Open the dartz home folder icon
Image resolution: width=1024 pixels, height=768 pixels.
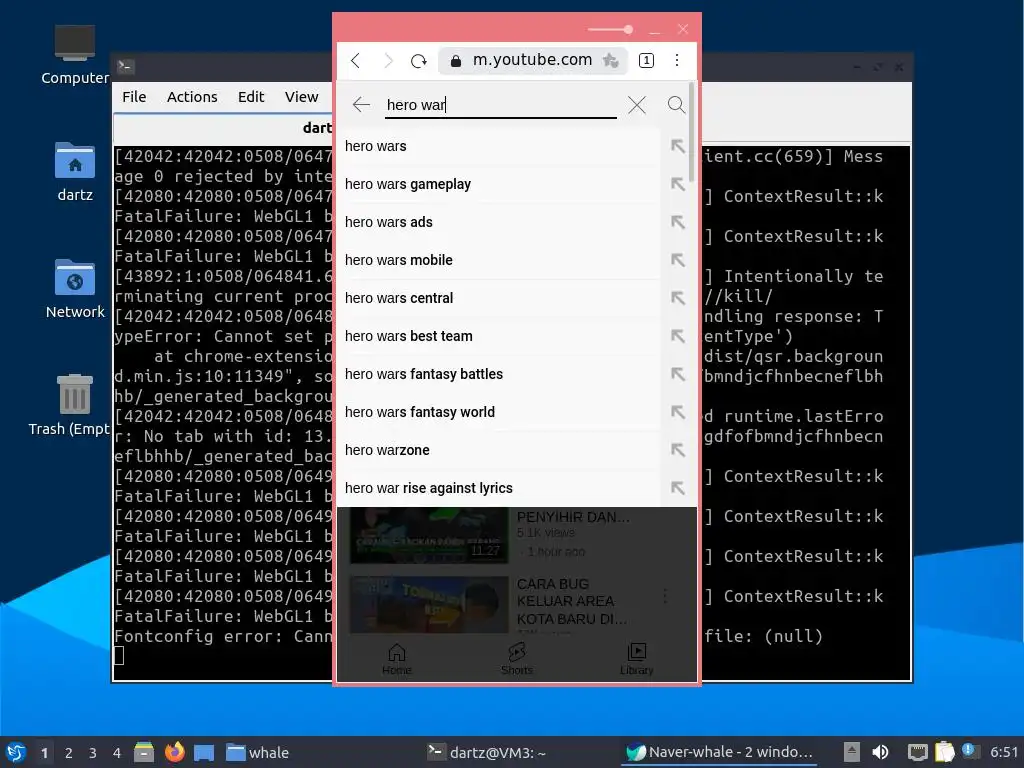74,172
